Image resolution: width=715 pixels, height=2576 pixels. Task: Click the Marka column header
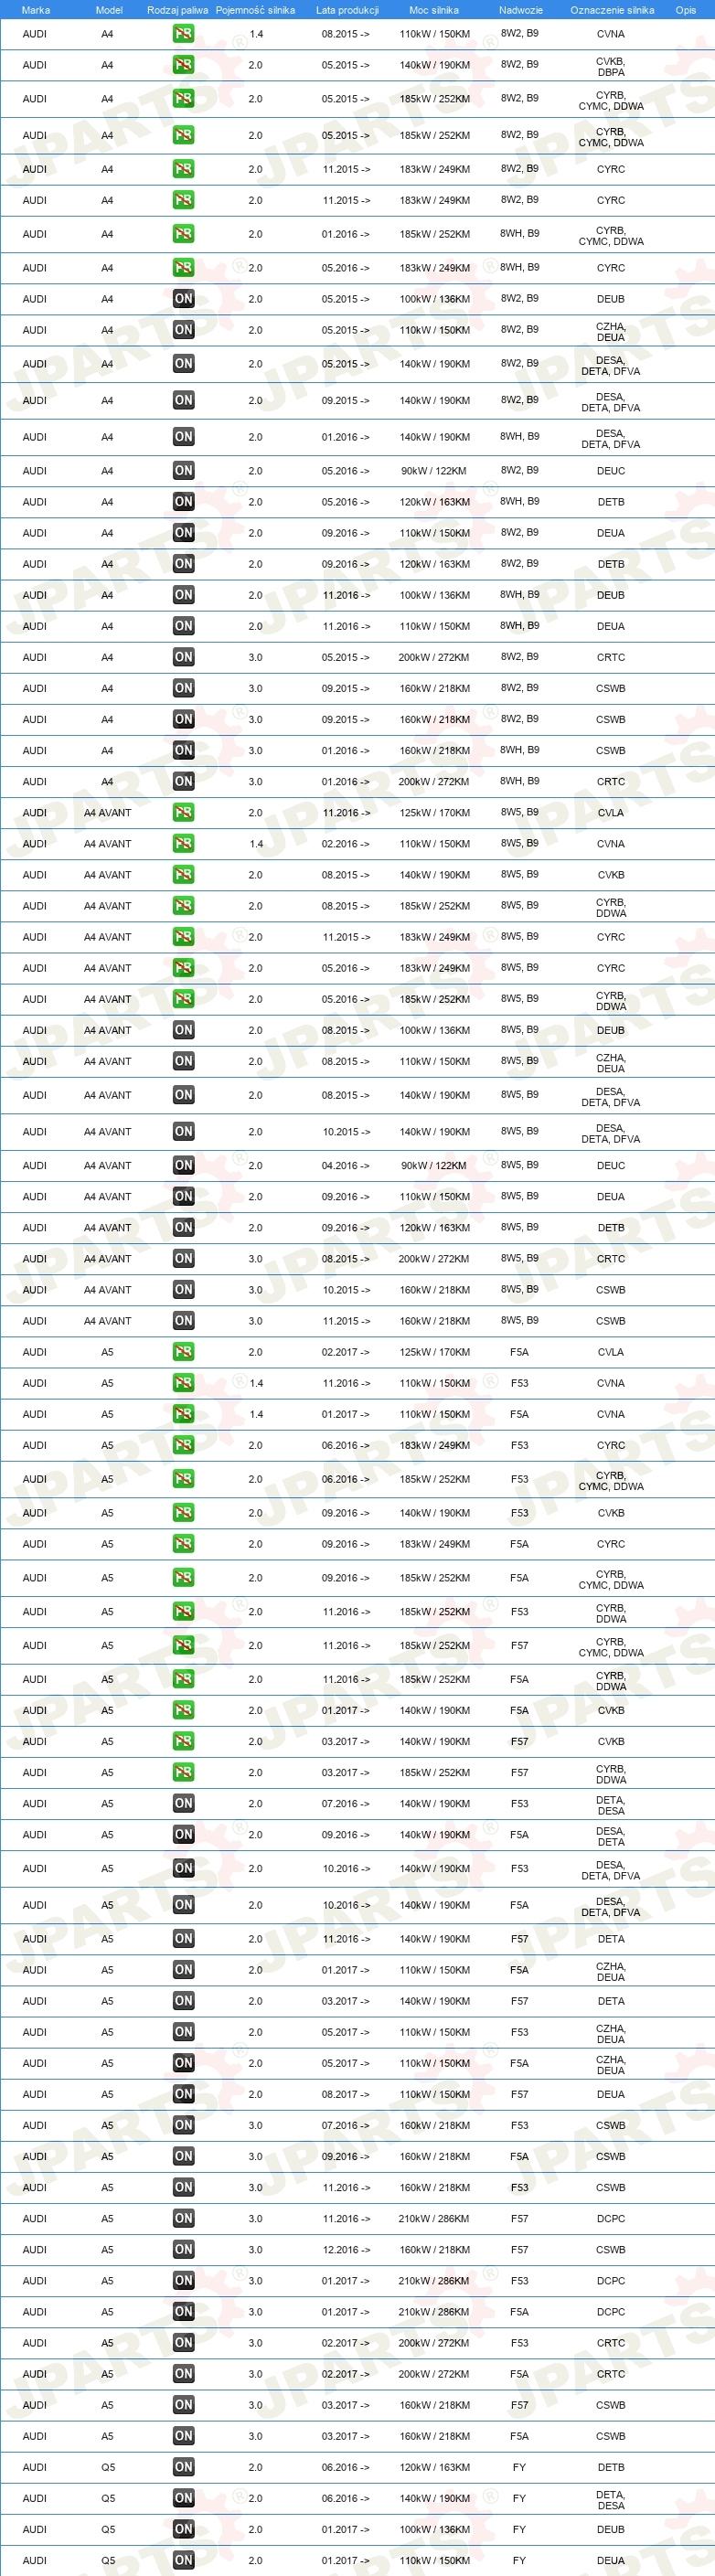pyautogui.click(x=35, y=10)
